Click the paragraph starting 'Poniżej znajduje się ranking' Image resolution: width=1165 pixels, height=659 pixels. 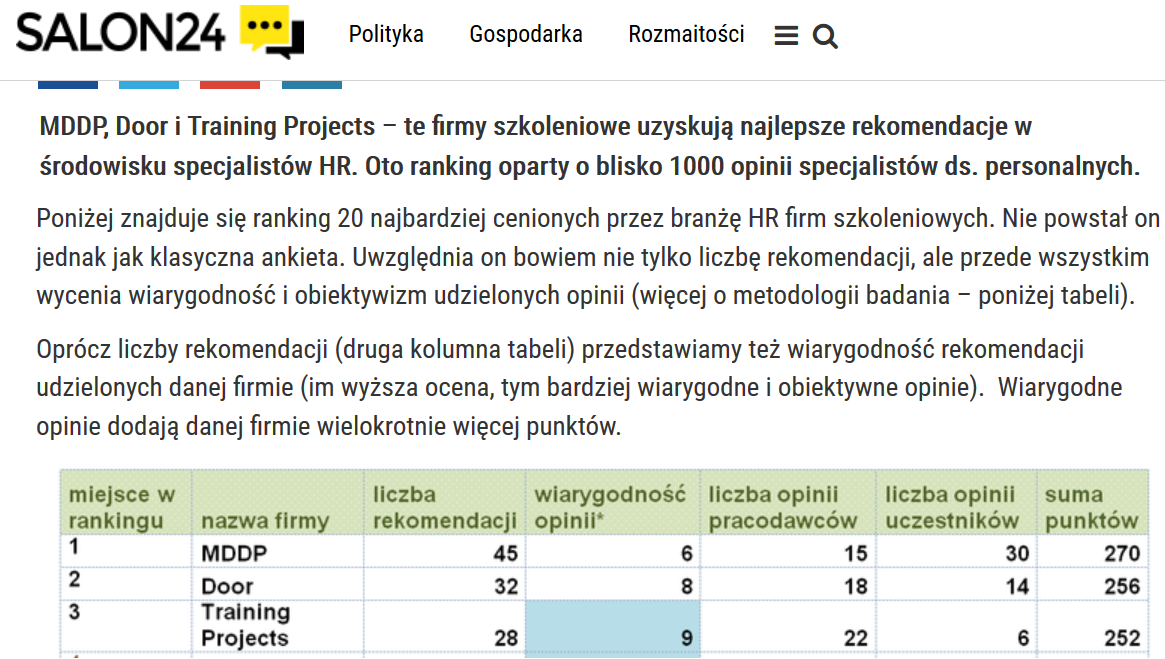click(598, 257)
